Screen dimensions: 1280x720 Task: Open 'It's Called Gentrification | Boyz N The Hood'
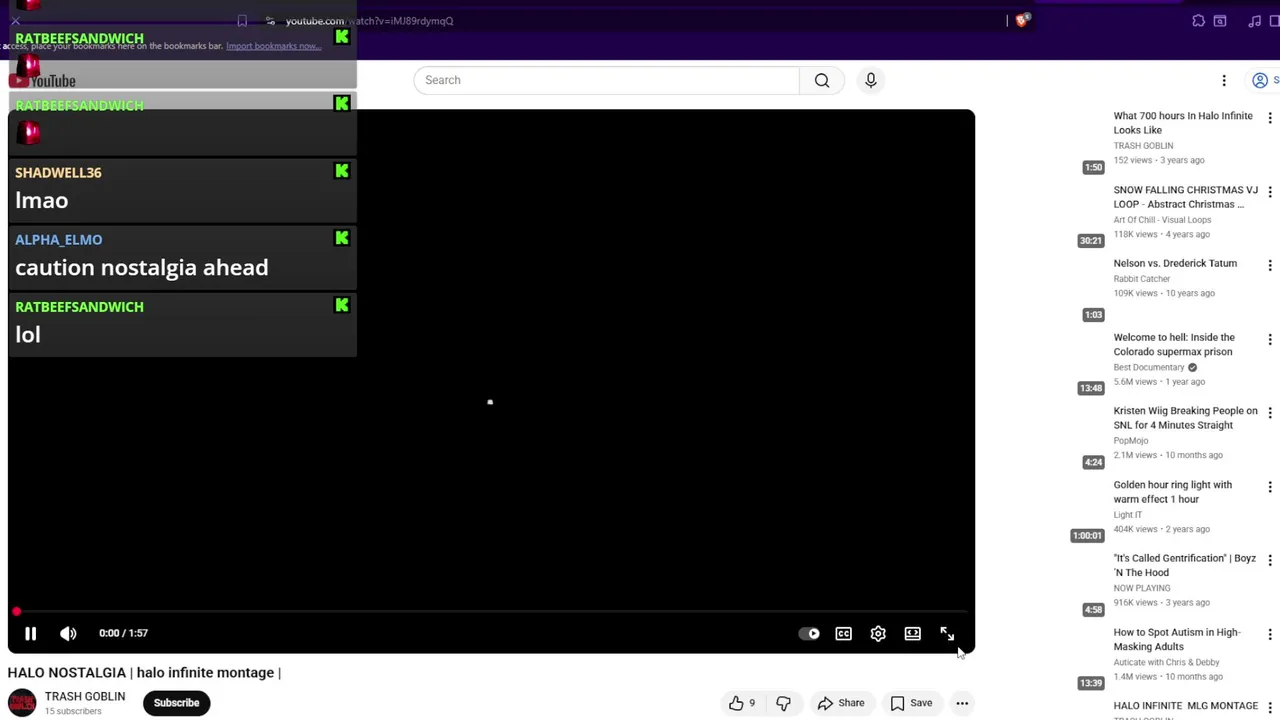1184,565
